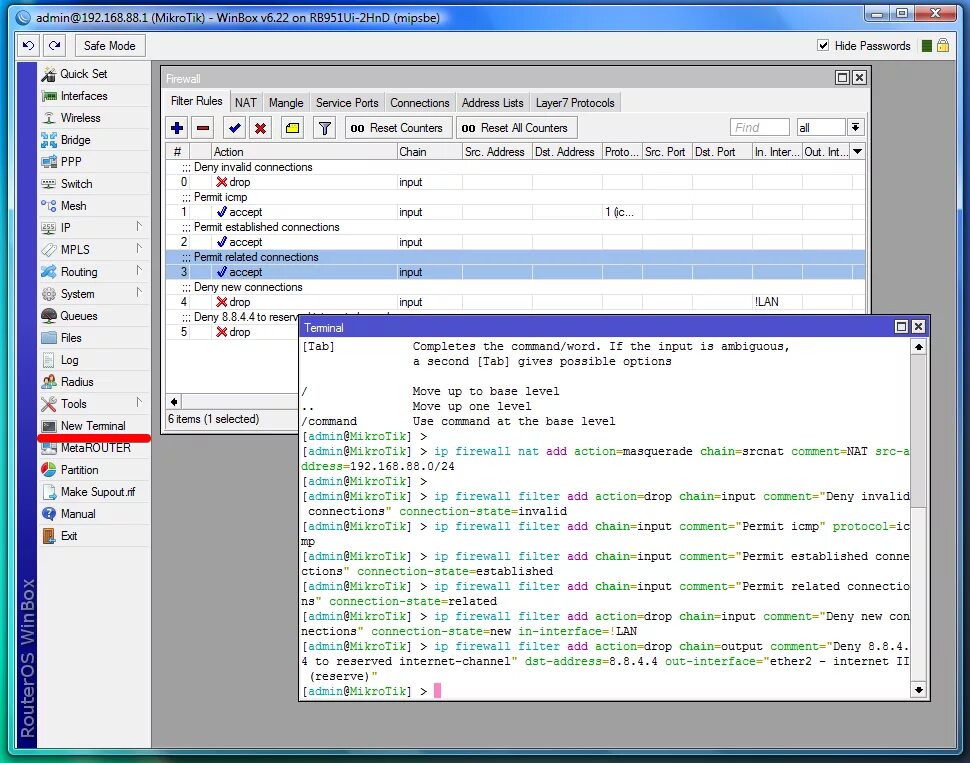The height and width of the screenshot is (763, 970).
Task: Add a new firewall rule with plus icon
Action: [177, 128]
